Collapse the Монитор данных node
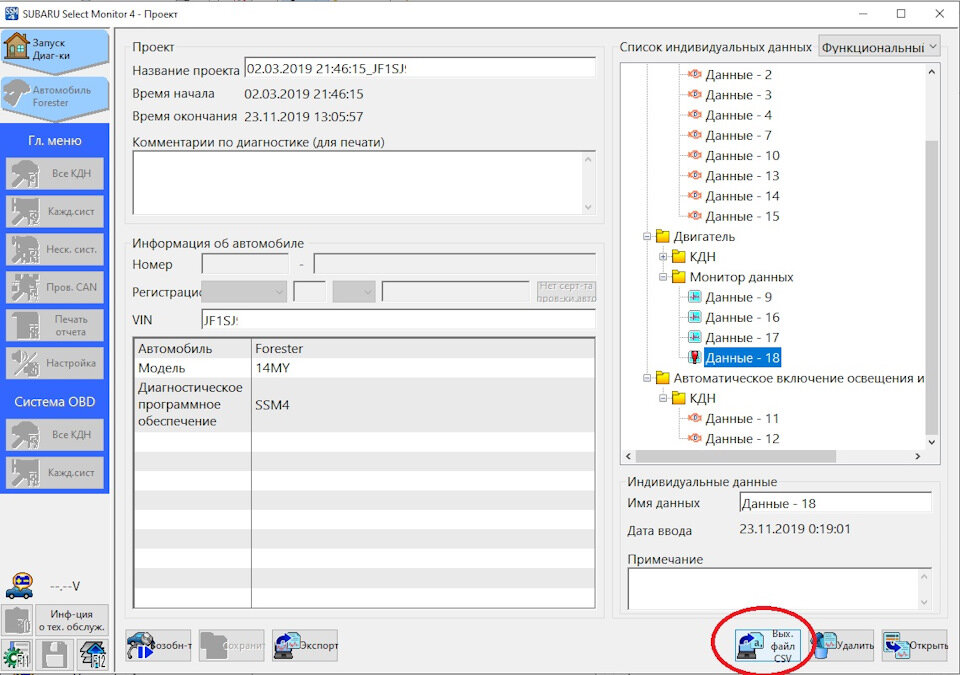This screenshot has height=675, width=960. pos(662,277)
